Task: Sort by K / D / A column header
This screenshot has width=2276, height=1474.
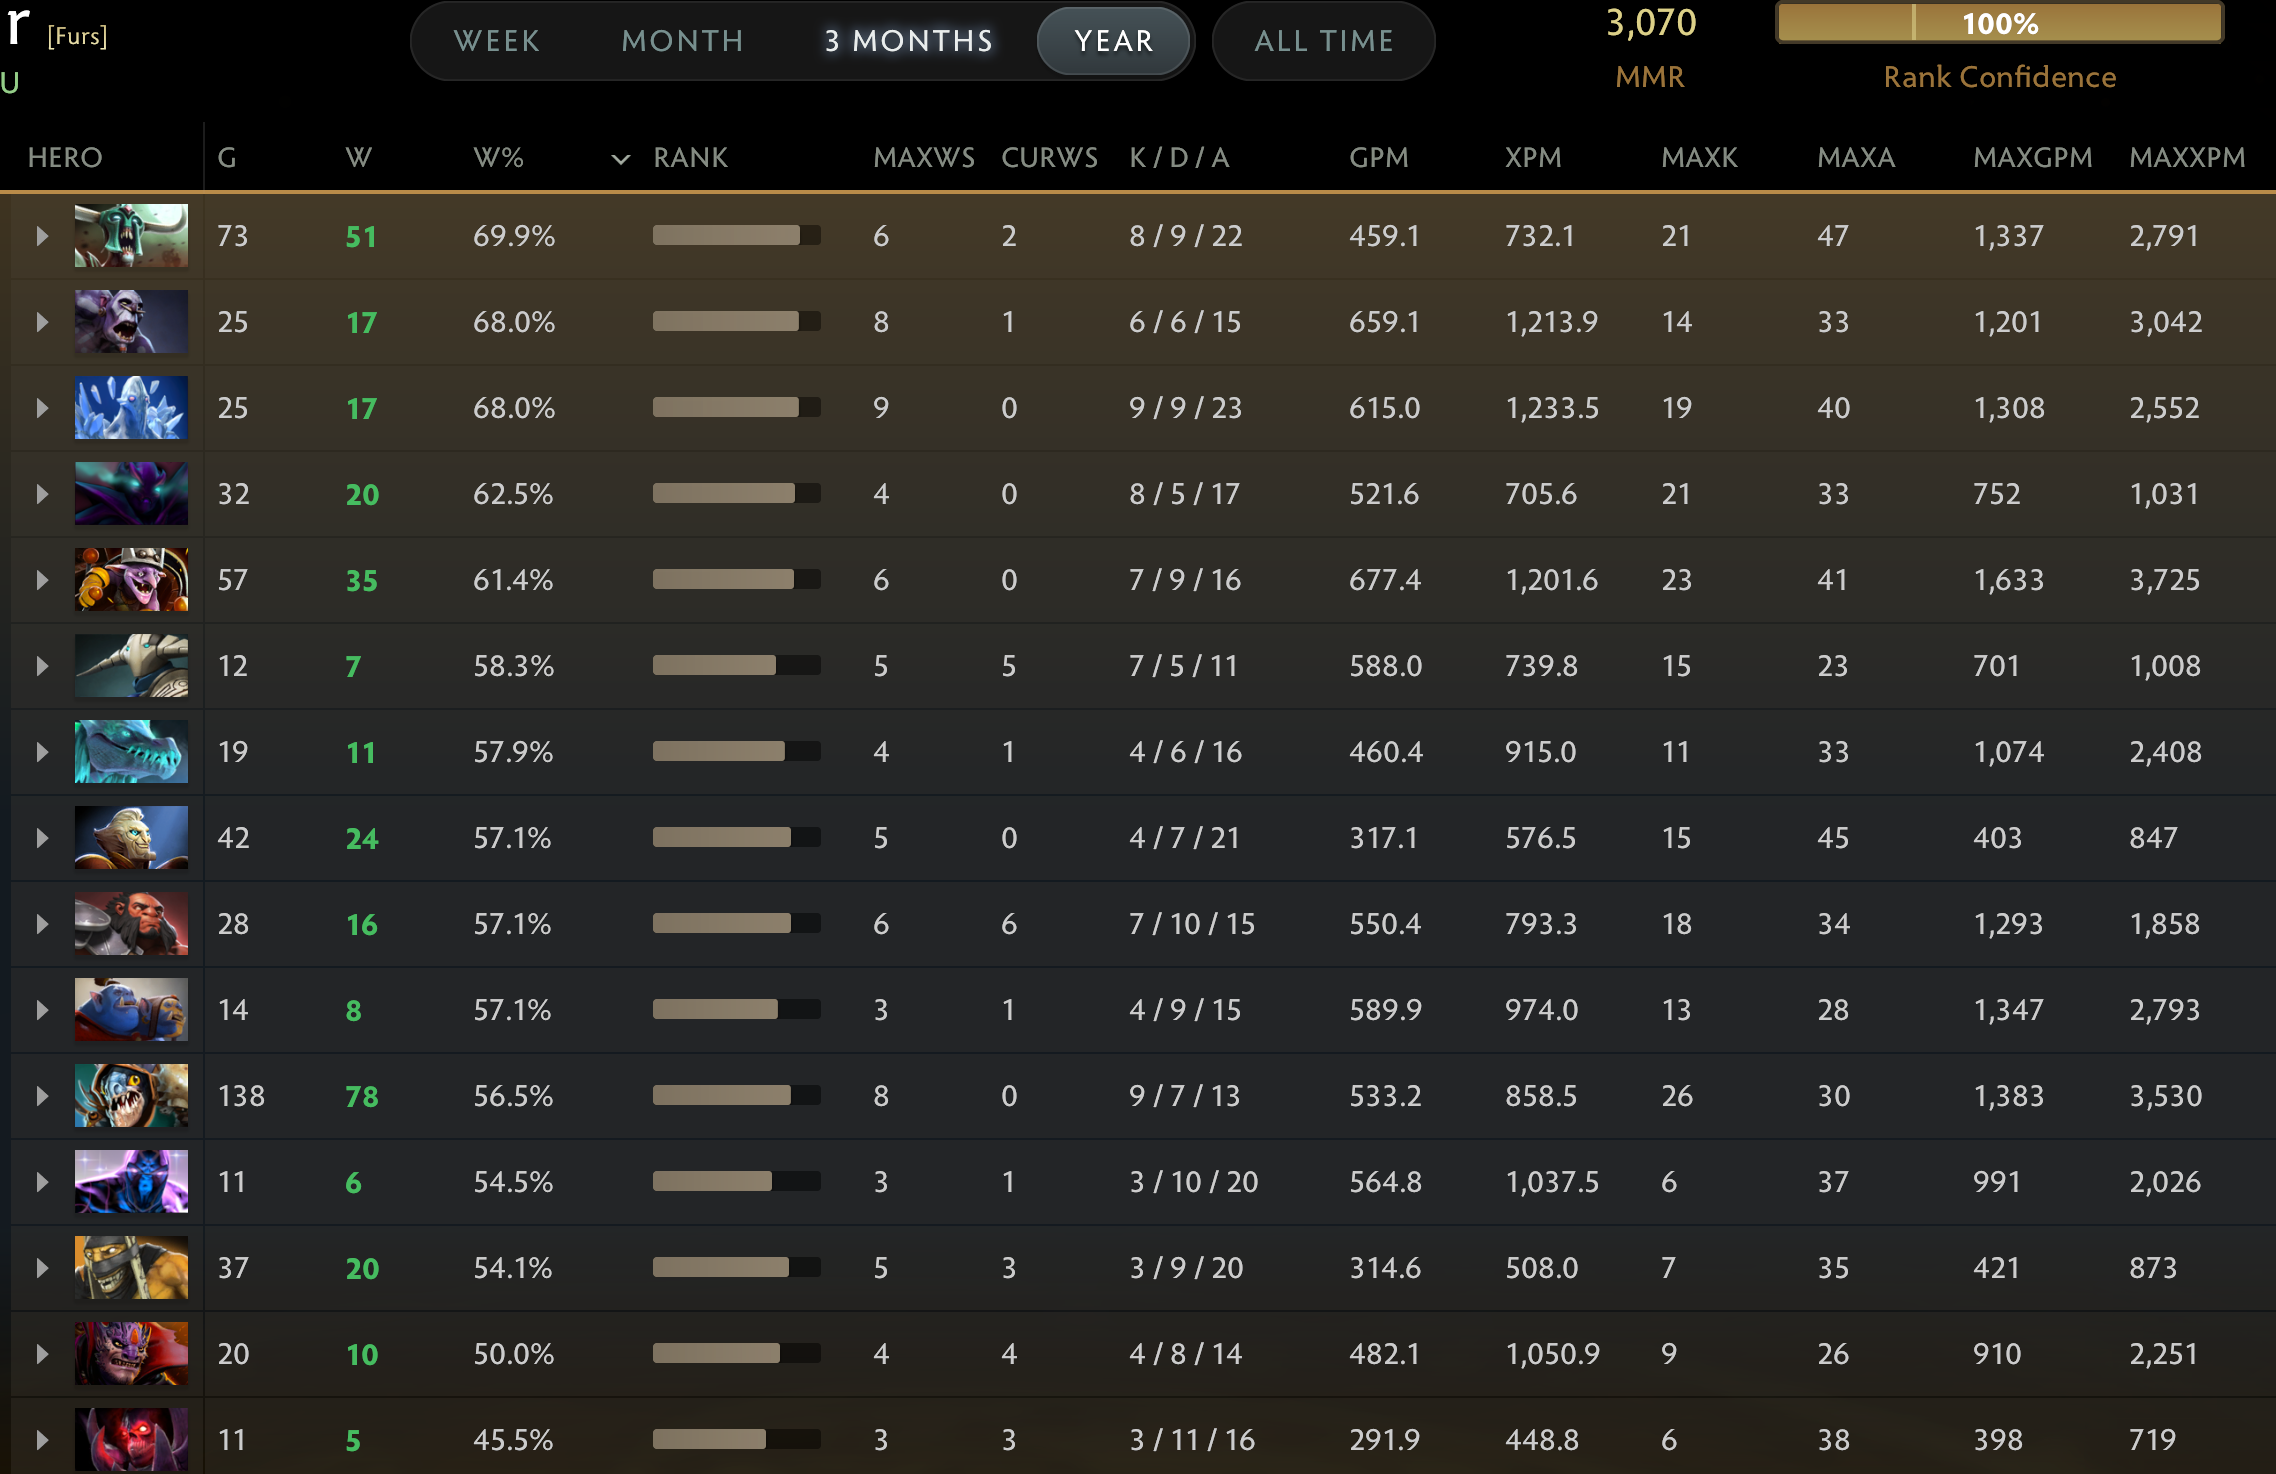Action: (1180, 157)
